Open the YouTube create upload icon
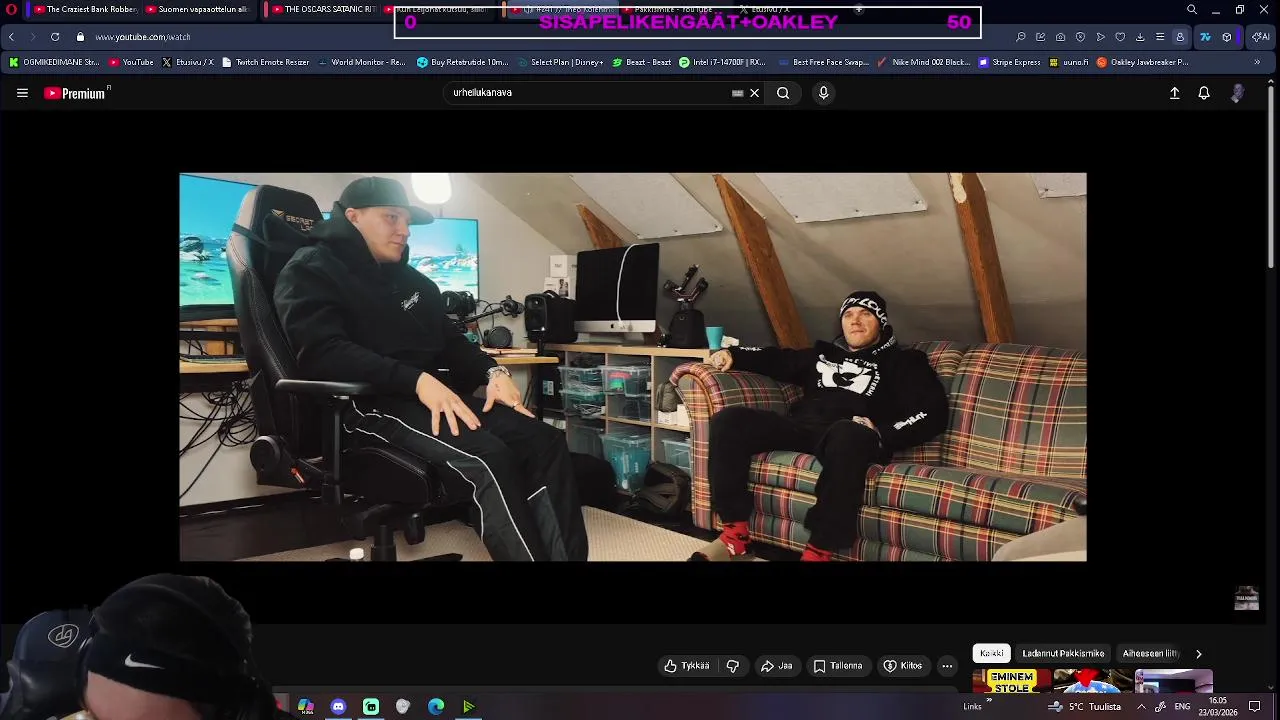1280x720 pixels. pos(1175,93)
